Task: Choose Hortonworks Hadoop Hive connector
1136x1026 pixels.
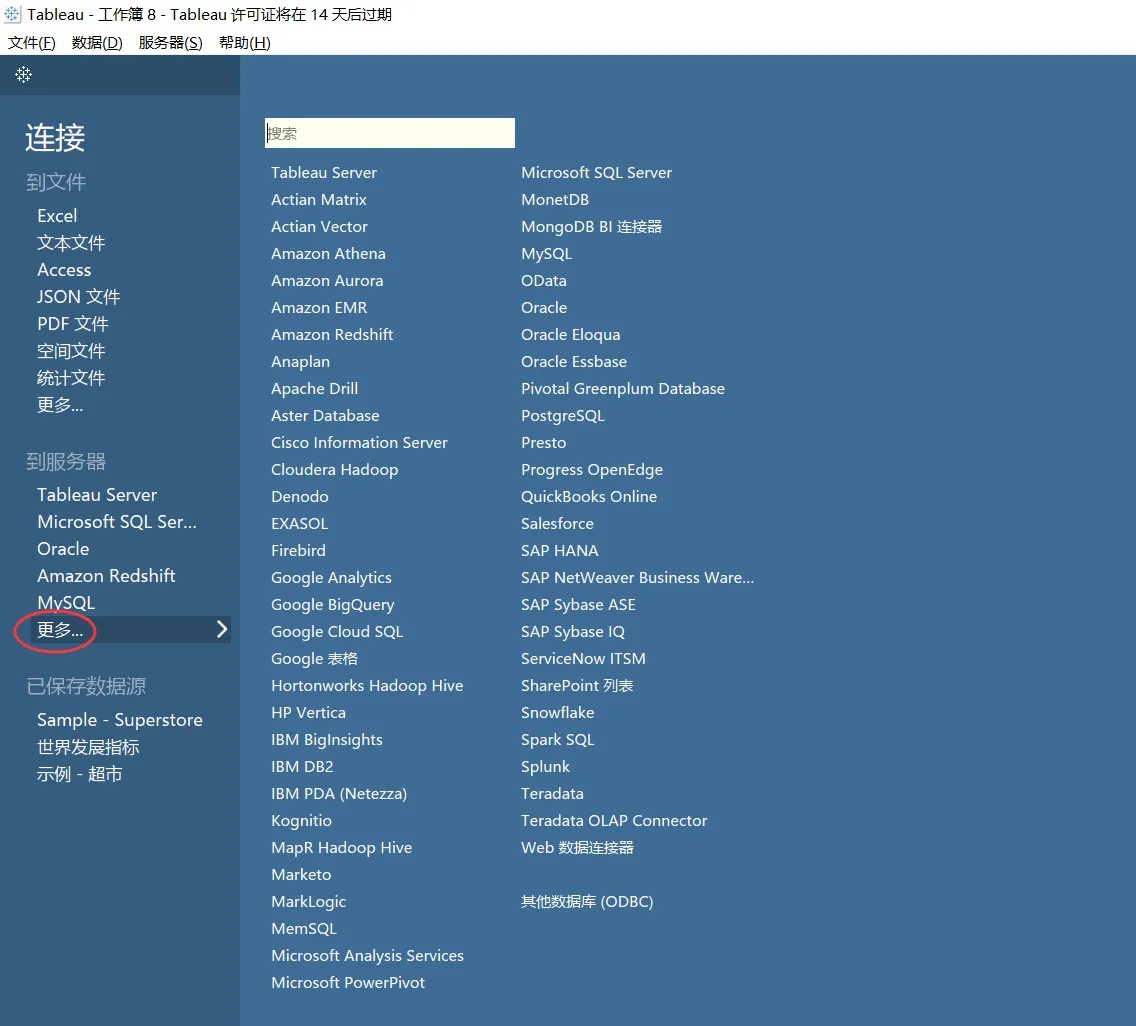Action: [x=367, y=685]
